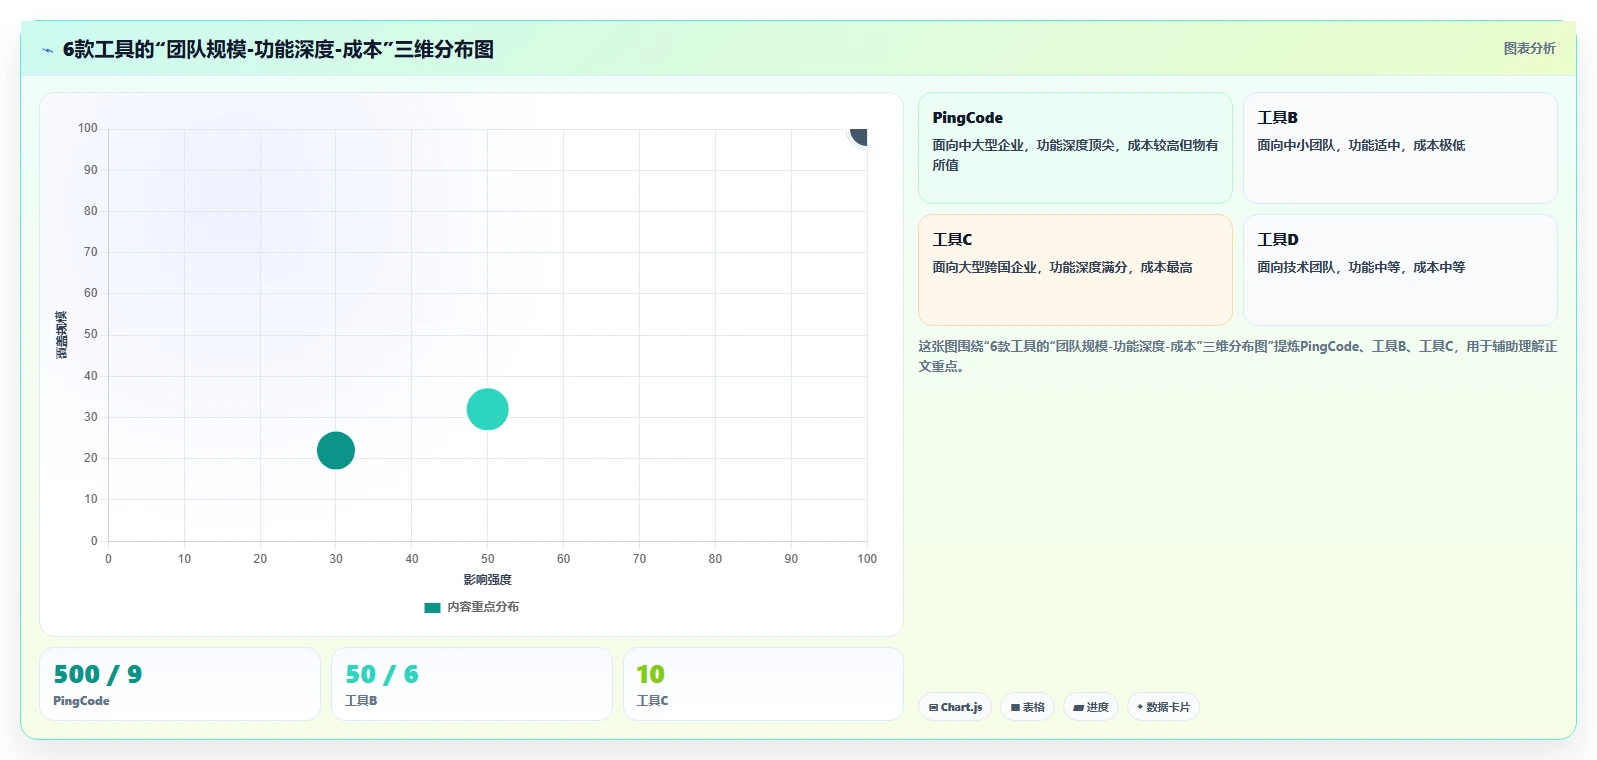Click the teal bubble at x=50
The width and height of the screenshot is (1597, 760).
tap(487, 409)
